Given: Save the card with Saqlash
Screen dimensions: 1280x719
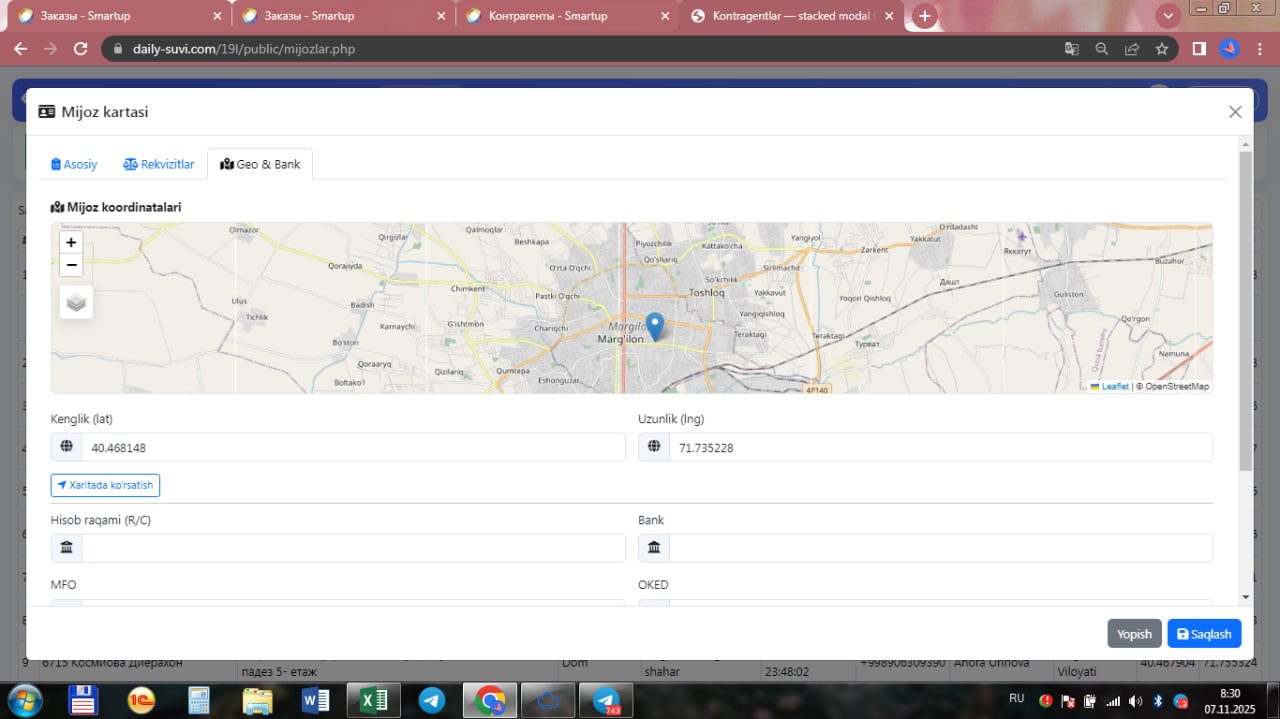Looking at the screenshot, I should point(1203,634).
